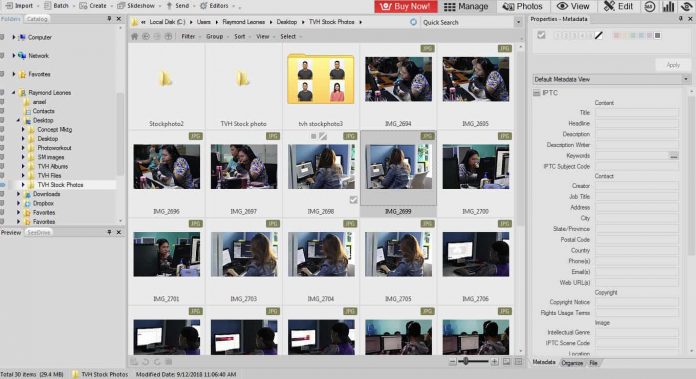Viewport: 696px width, 379px height.
Task: Toggle easy-select checkbox for TVH Files folder
Action: (x=2, y=175)
